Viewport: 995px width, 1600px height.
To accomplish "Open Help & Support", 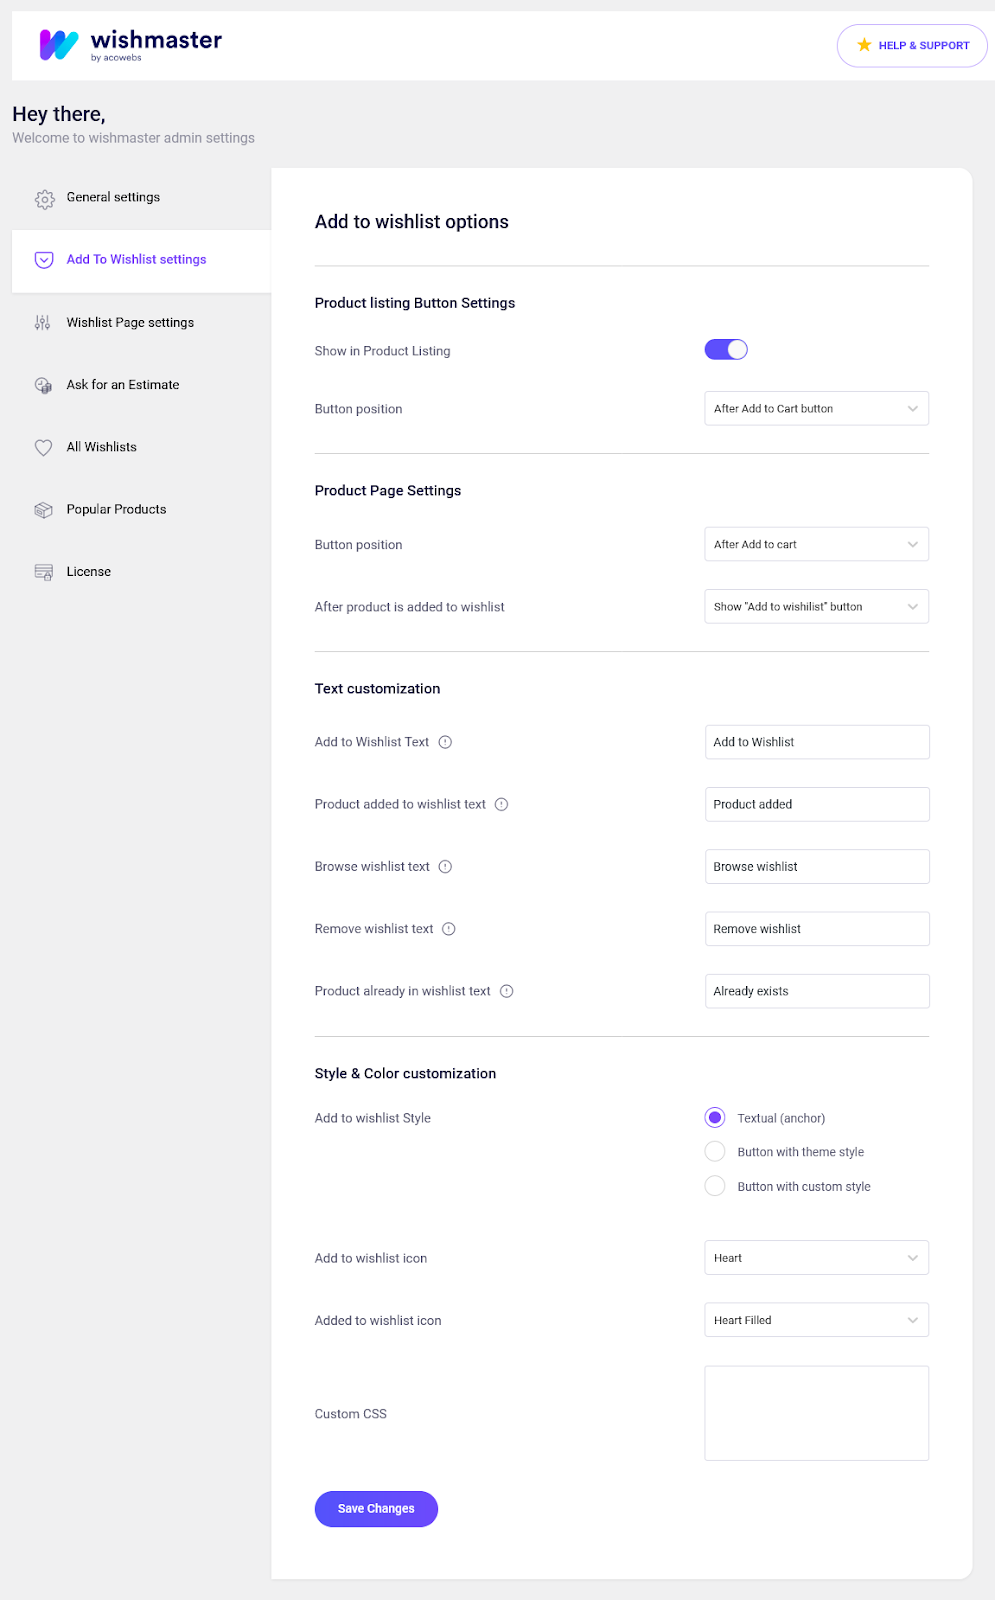I will coord(912,46).
